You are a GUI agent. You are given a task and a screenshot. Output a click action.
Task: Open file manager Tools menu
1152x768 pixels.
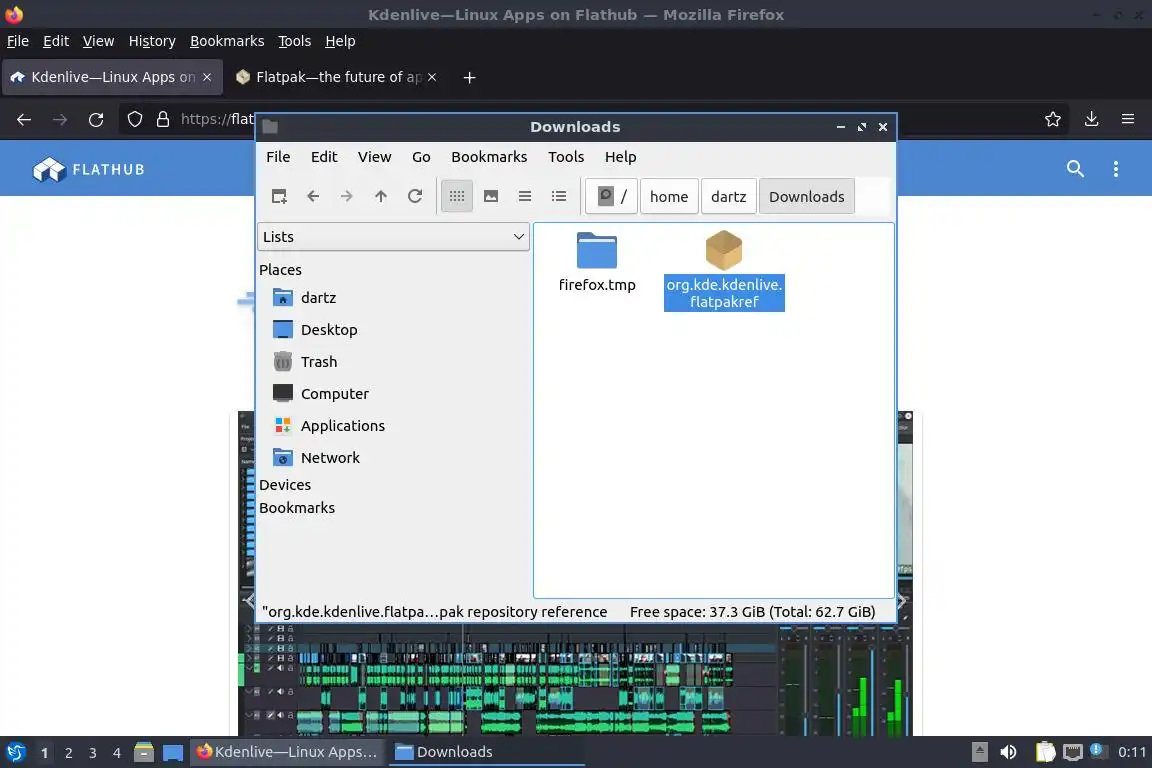click(x=566, y=157)
